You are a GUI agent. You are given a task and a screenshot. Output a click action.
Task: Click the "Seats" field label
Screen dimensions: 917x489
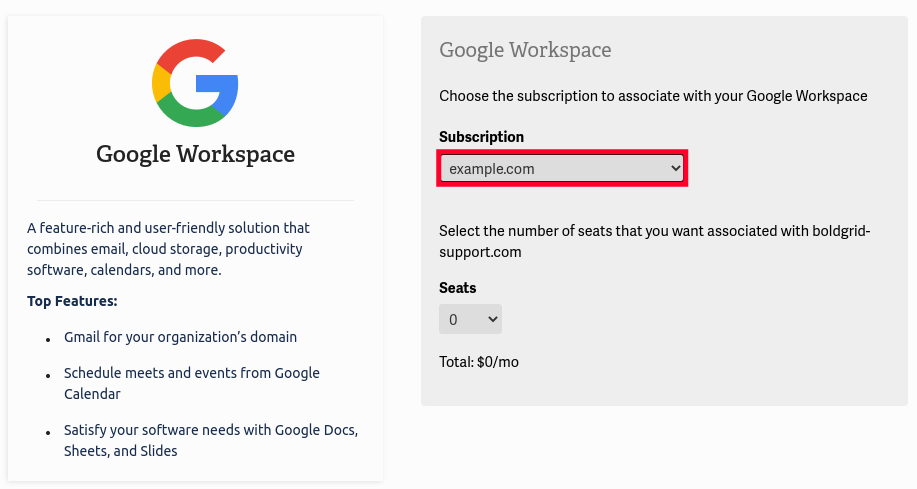point(458,288)
